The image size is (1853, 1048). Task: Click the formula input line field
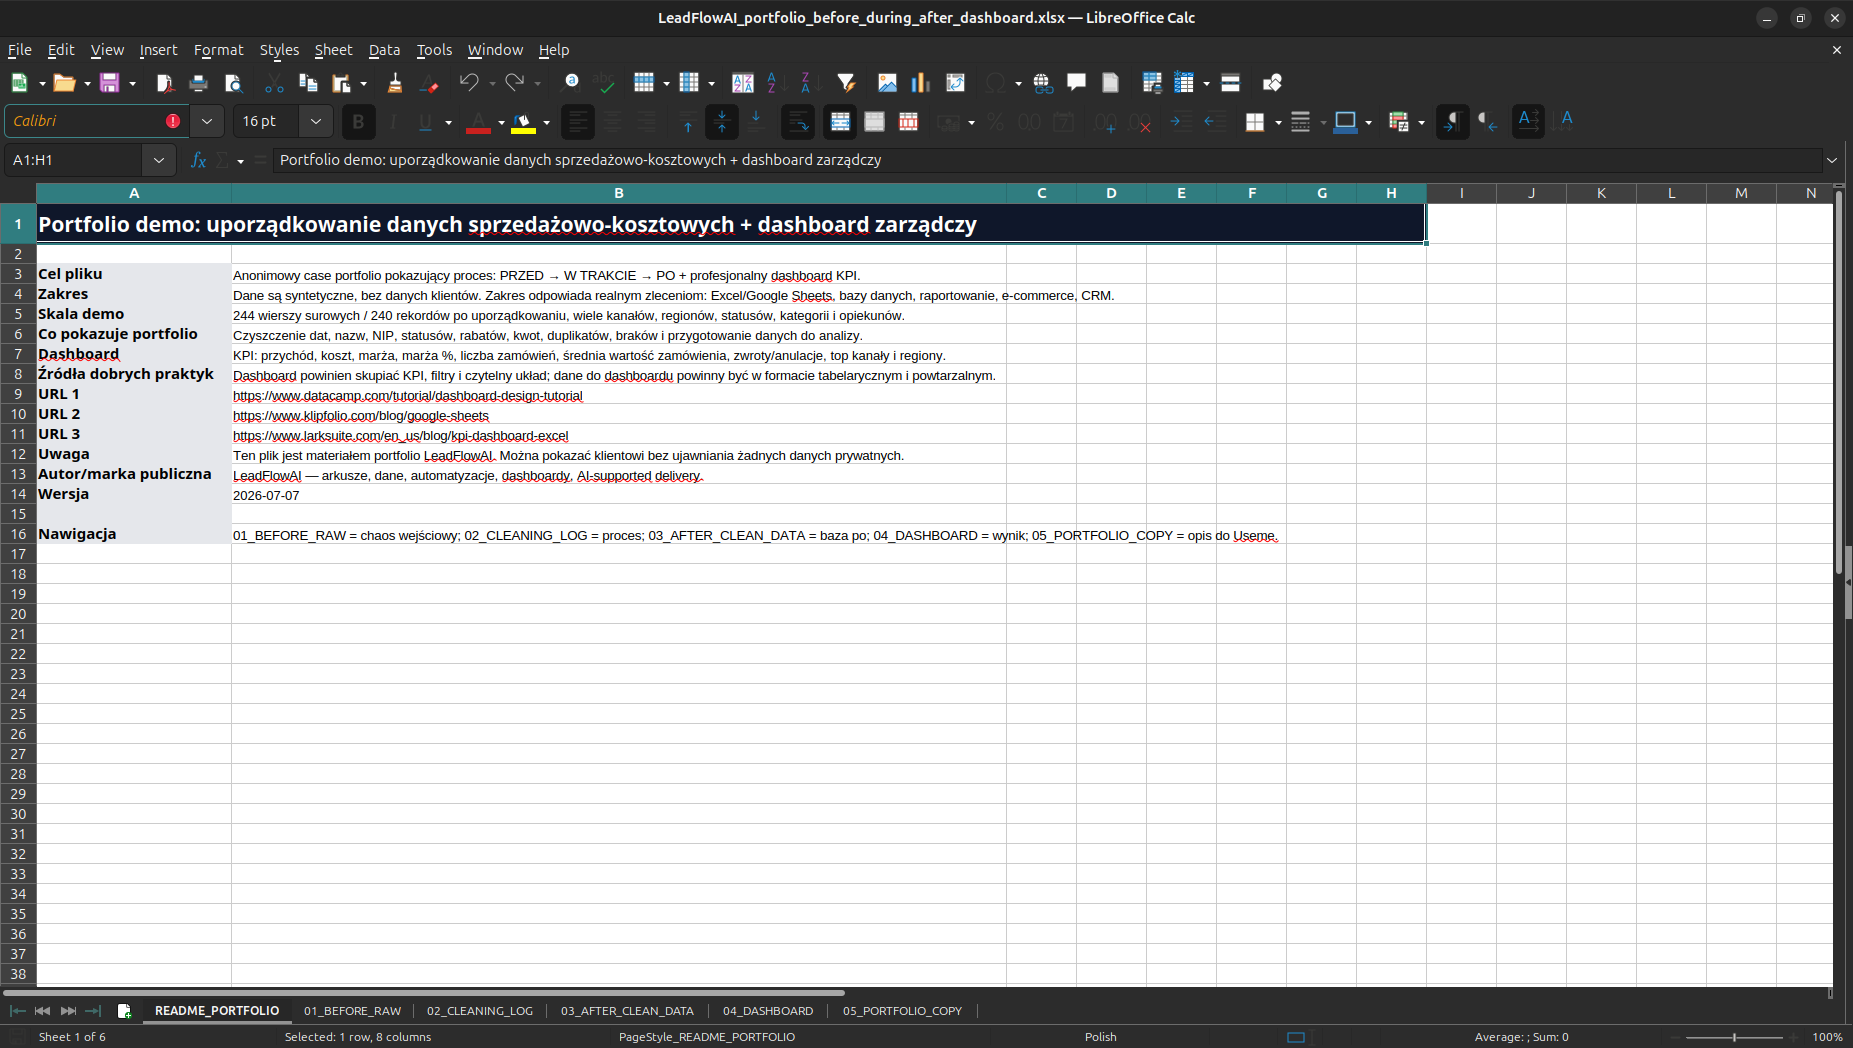pos(1046,160)
